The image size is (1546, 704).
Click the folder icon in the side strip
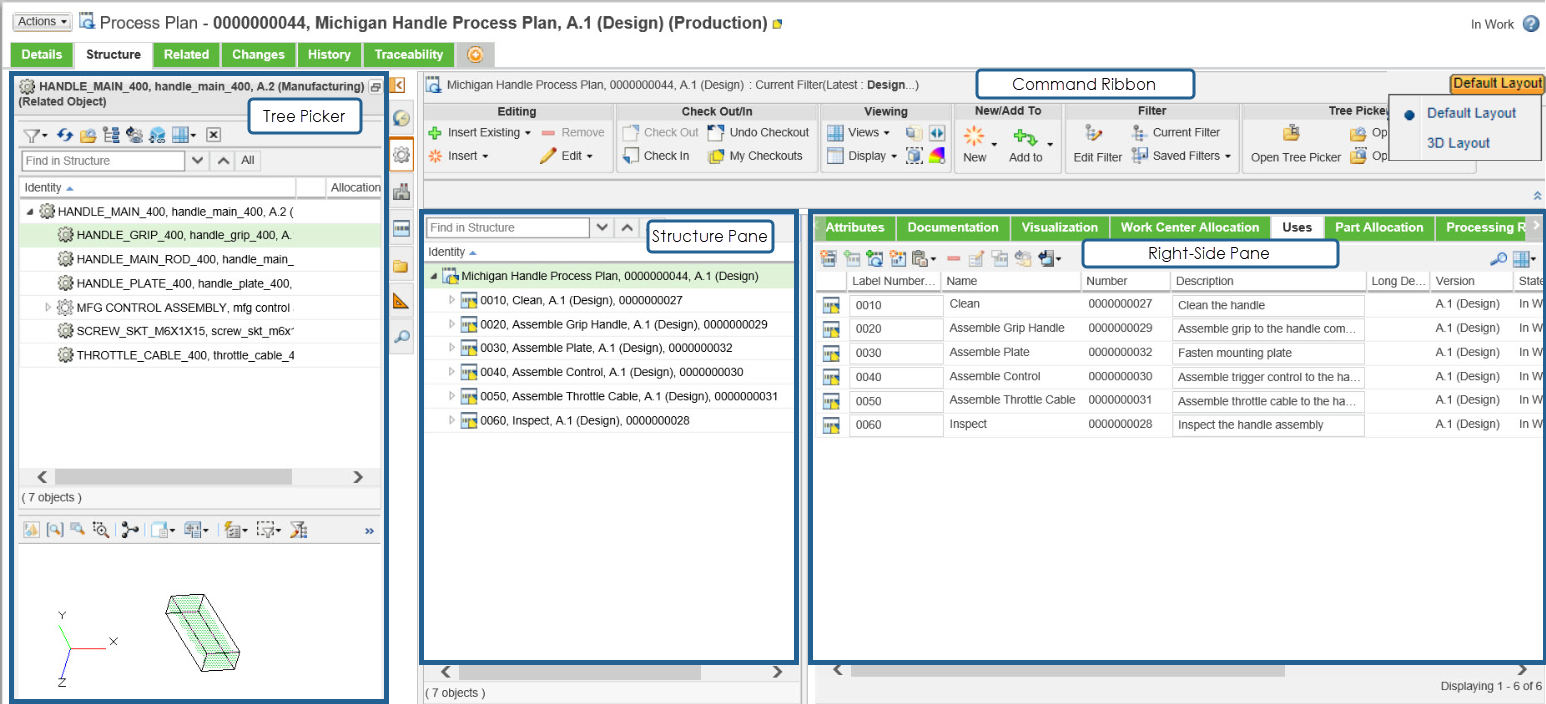point(401,266)
